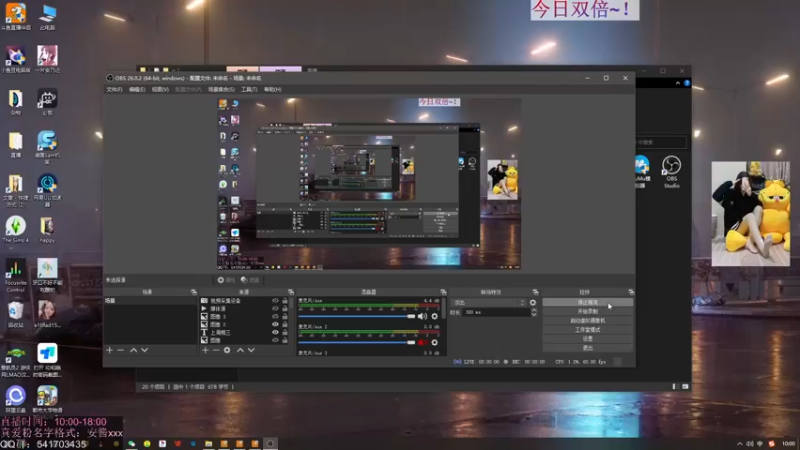Click the Exit button in Controls

[x=588, y=348]
